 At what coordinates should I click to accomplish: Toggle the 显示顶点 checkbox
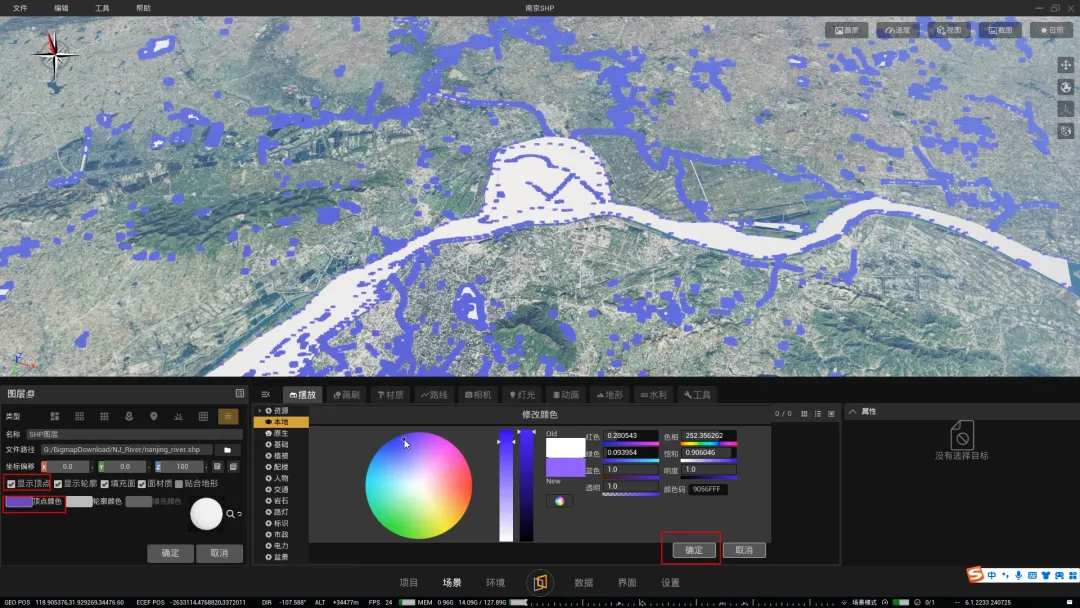tap(11, 484)
